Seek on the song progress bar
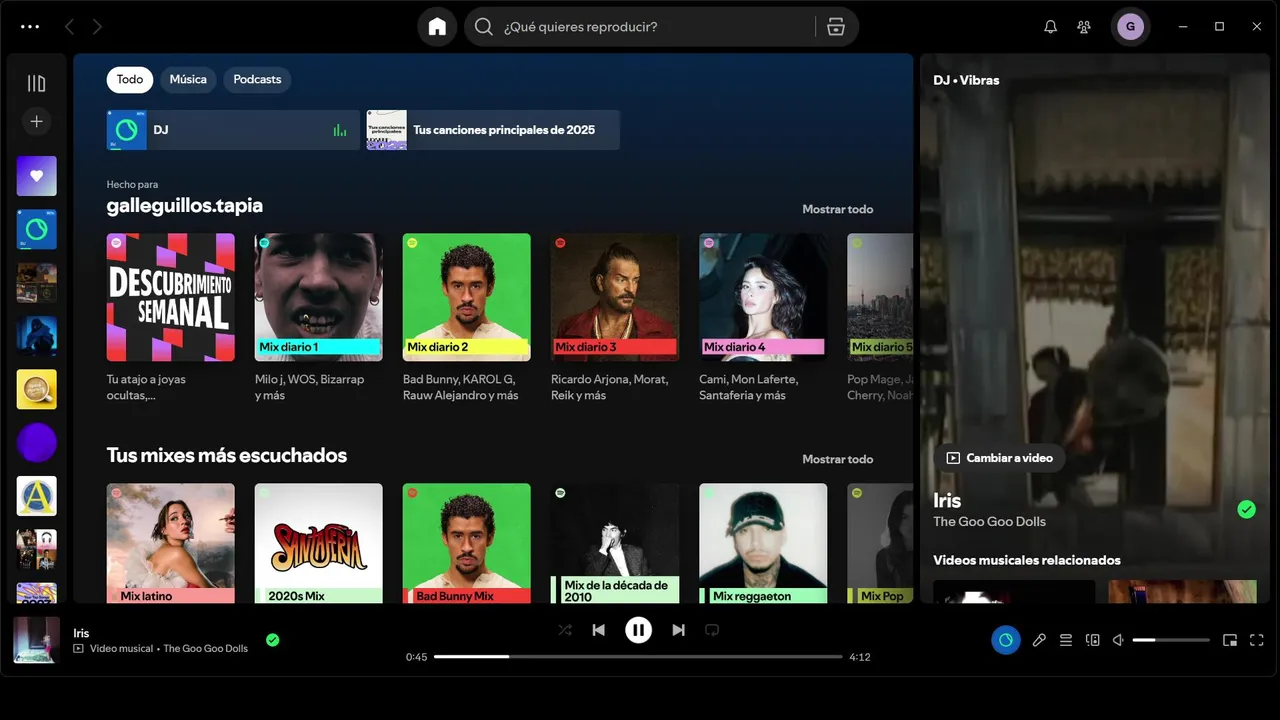 tap(638, 657)
